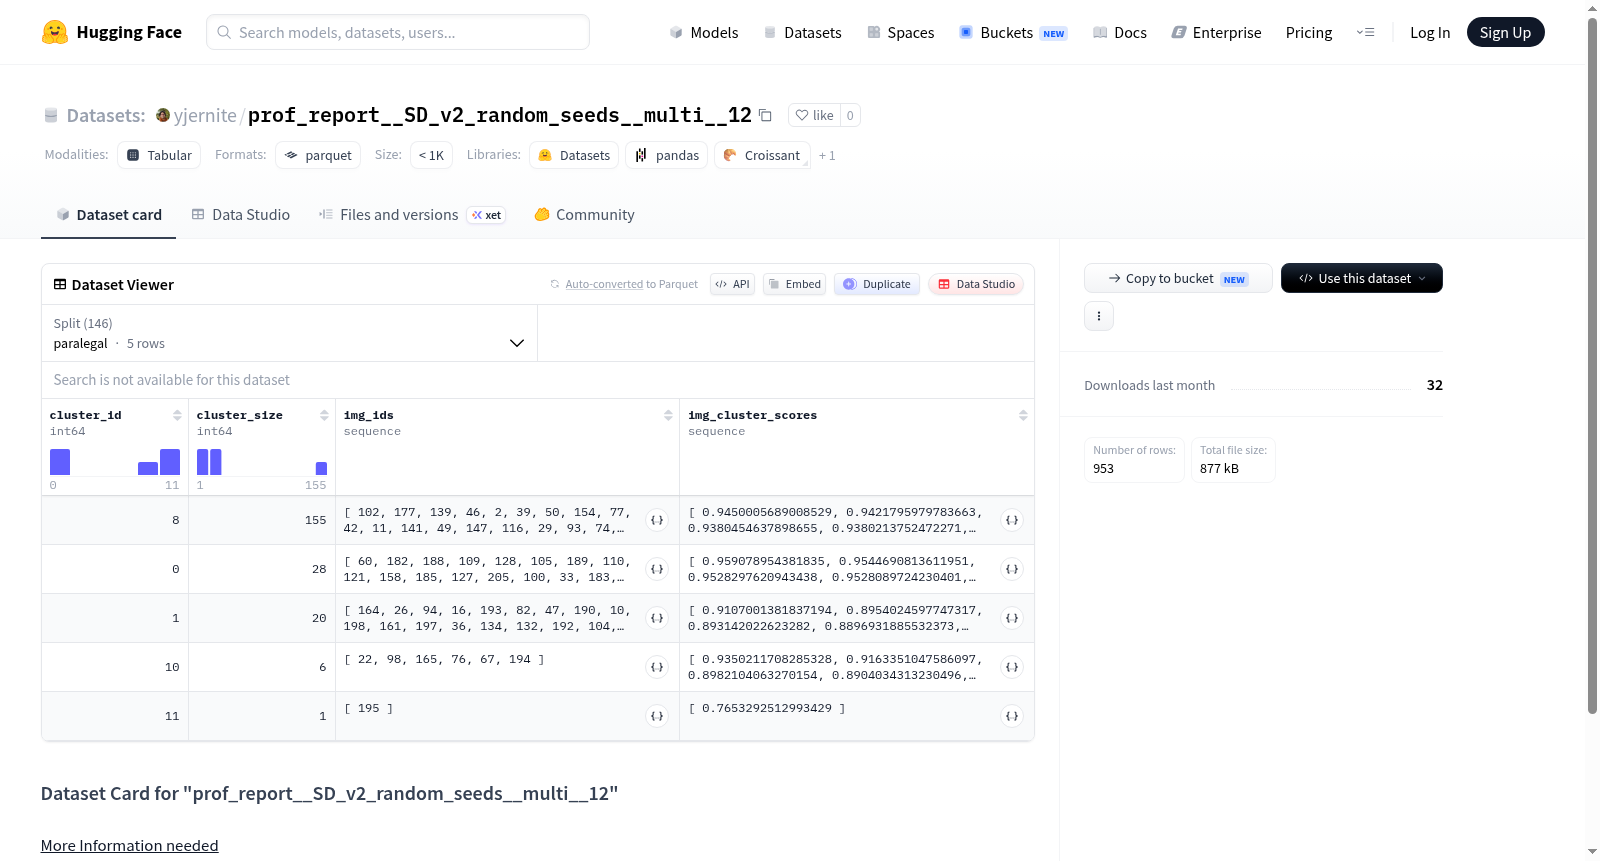Click the search models input field

click(x=398, y=32)
